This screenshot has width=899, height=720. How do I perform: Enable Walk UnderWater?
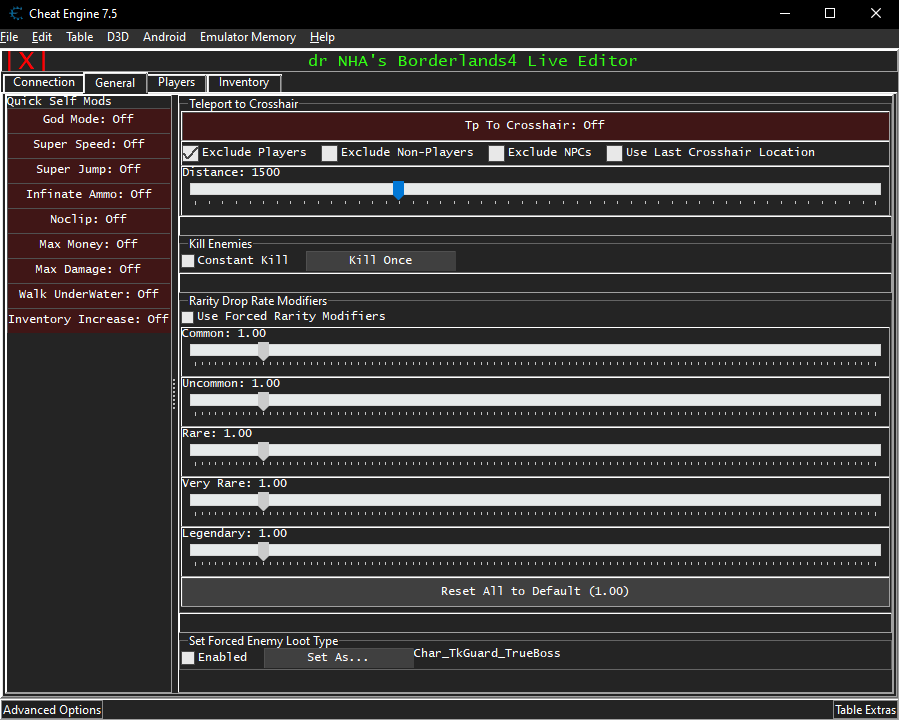coord(88,294)
